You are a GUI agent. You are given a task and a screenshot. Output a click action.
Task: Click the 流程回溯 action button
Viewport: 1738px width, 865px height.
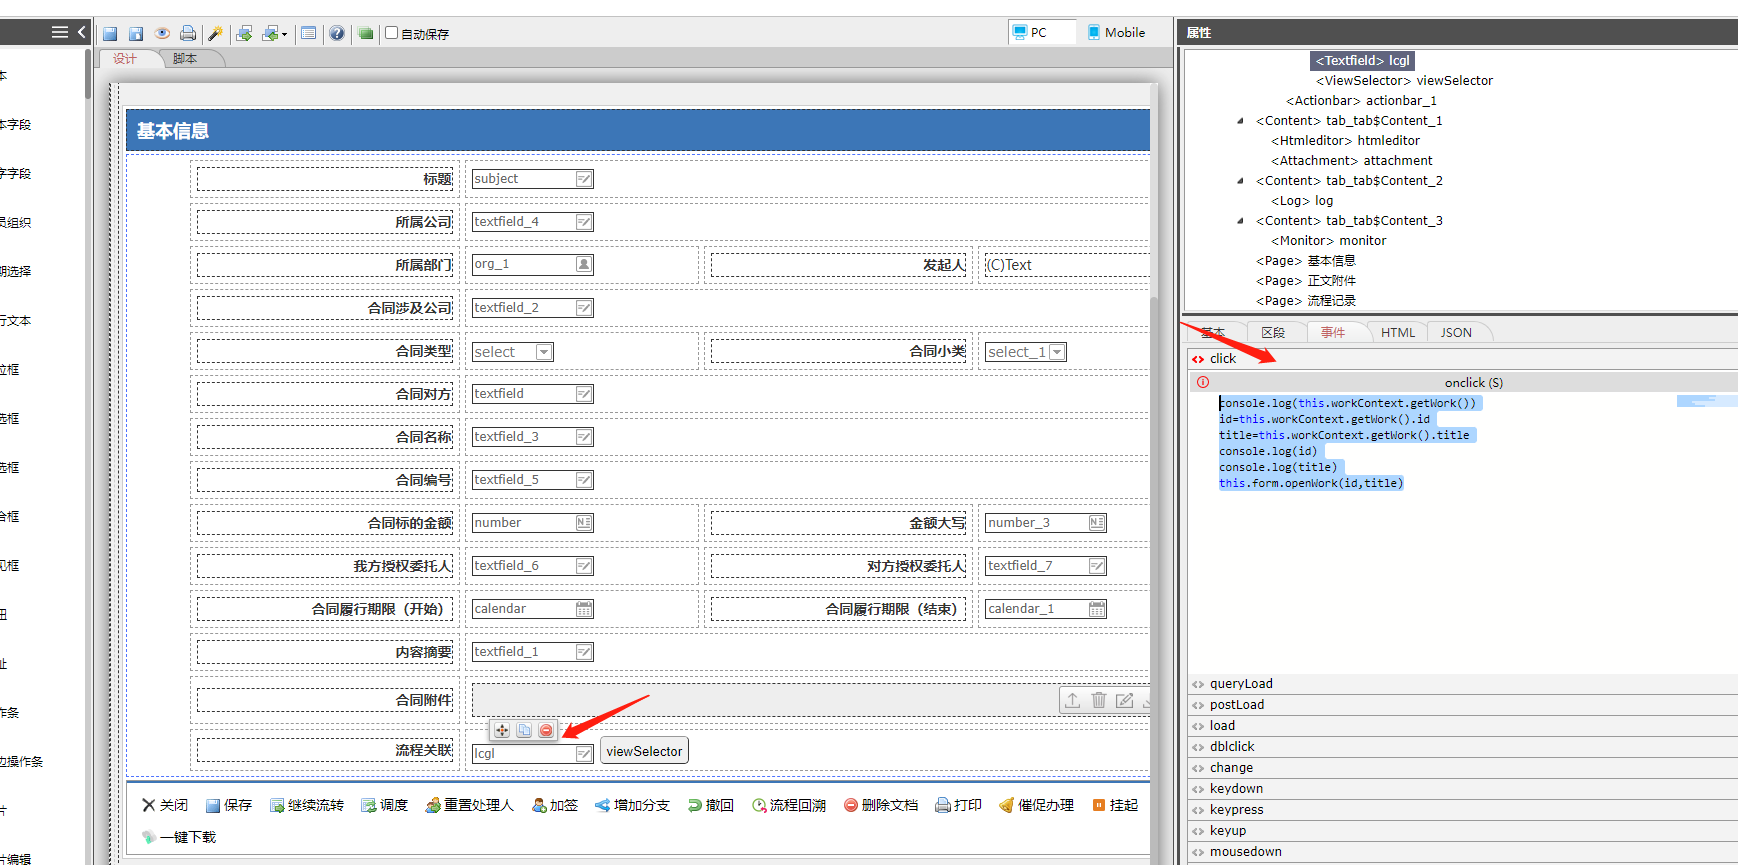789,805
